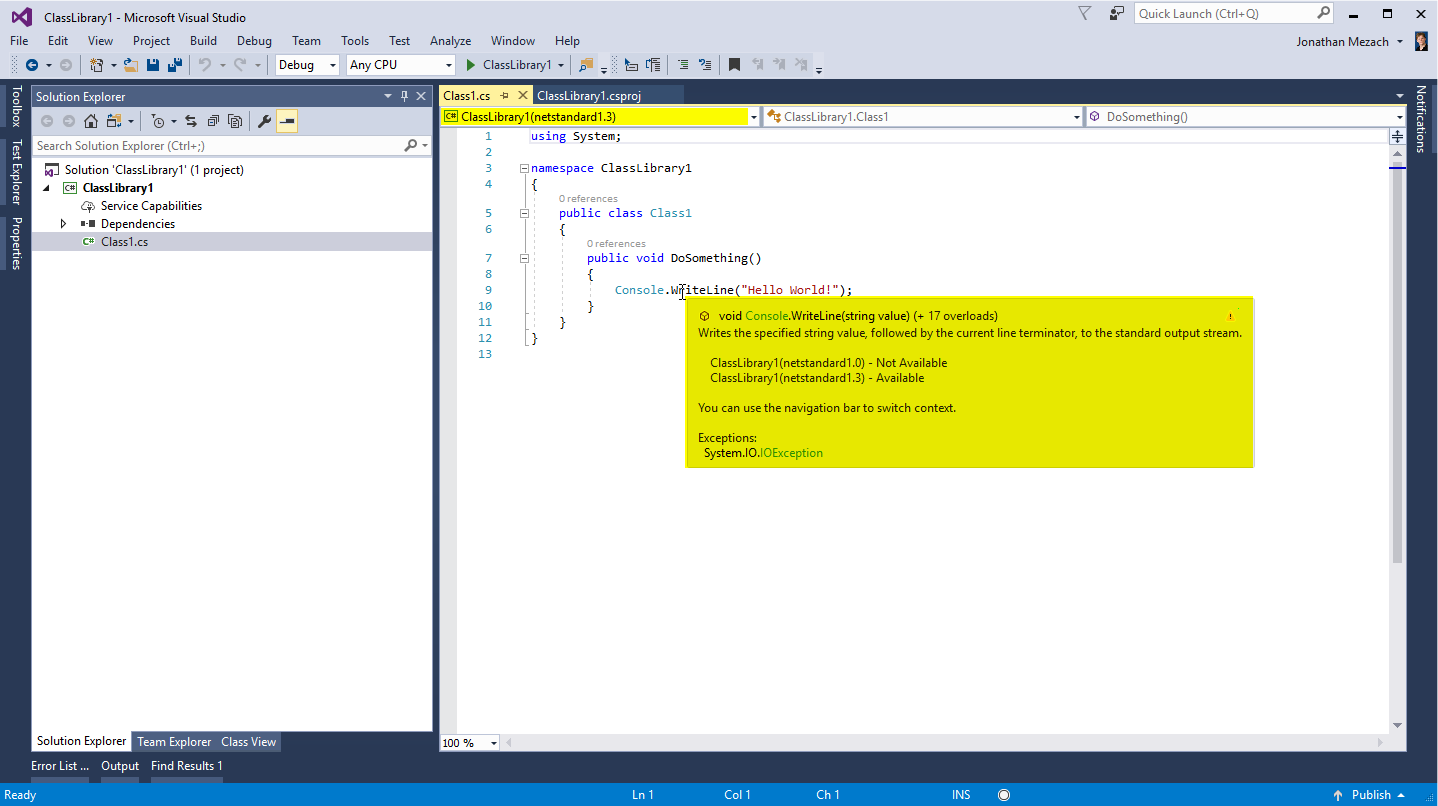Click the bookmark icon in the toolbar
This screenshot has height=806, width=1438.
click(x=734, y=65)
